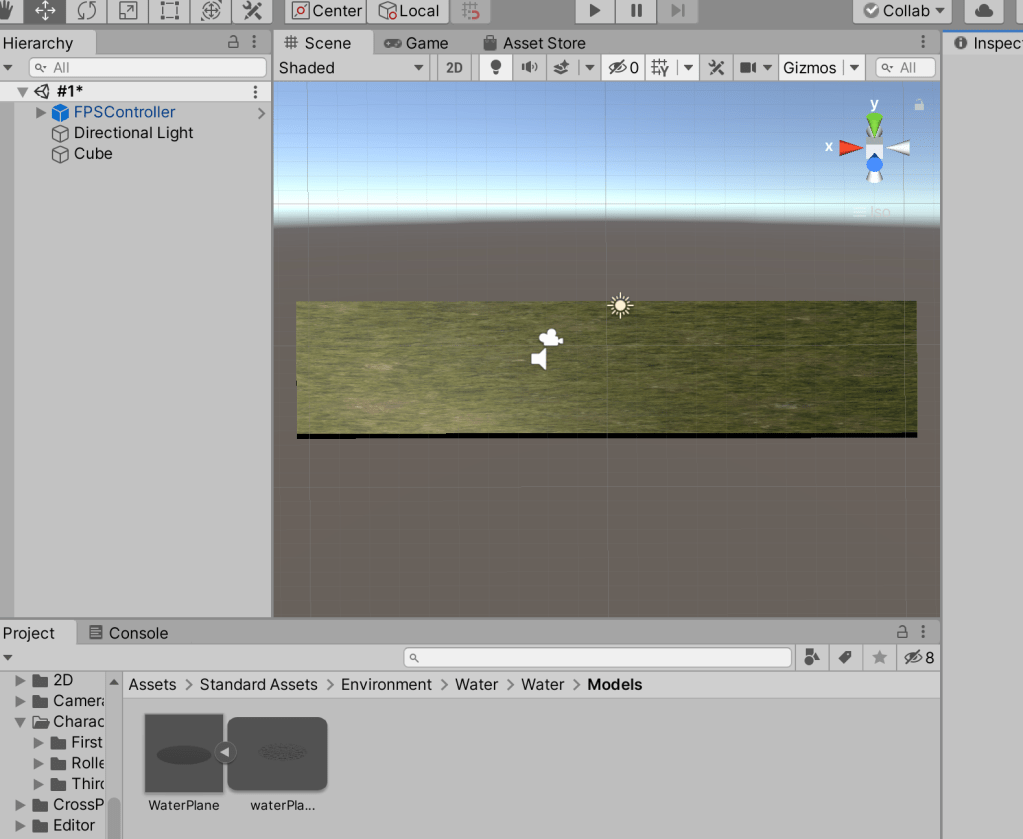Screen dimensions: 1023x839
Task: Toggle scene lighting lightbulb
Action: tap(494, 68)
